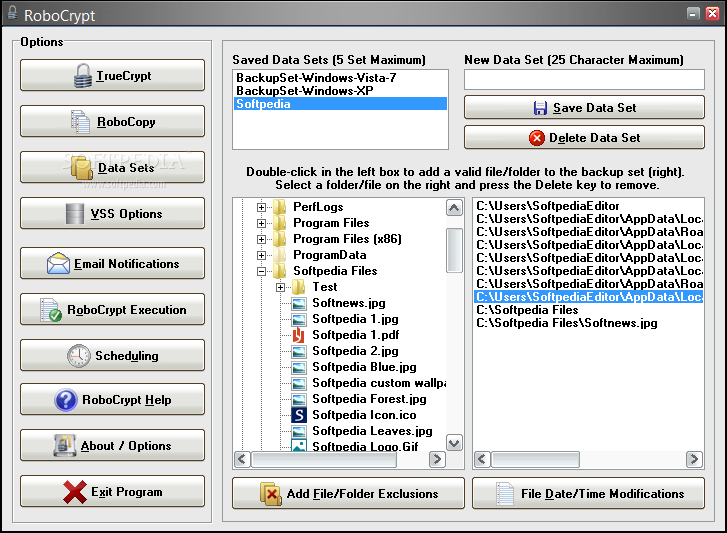Collapse the Softpedia Files tree node
727x533 pixels.
point(261,271)
